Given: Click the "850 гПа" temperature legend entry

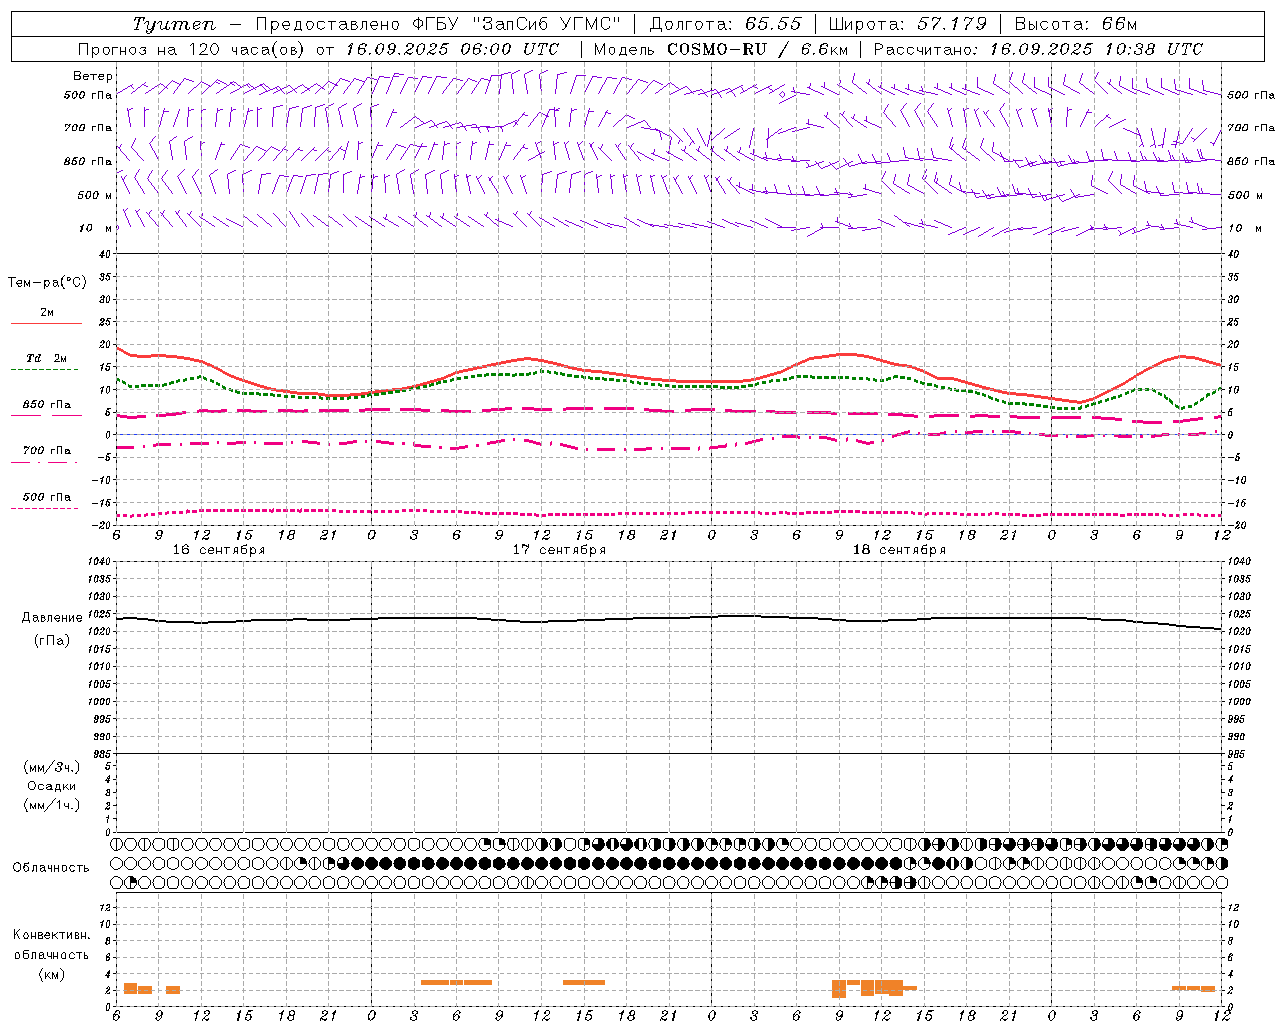Looking at the screenshot, I should coord(46,405).
